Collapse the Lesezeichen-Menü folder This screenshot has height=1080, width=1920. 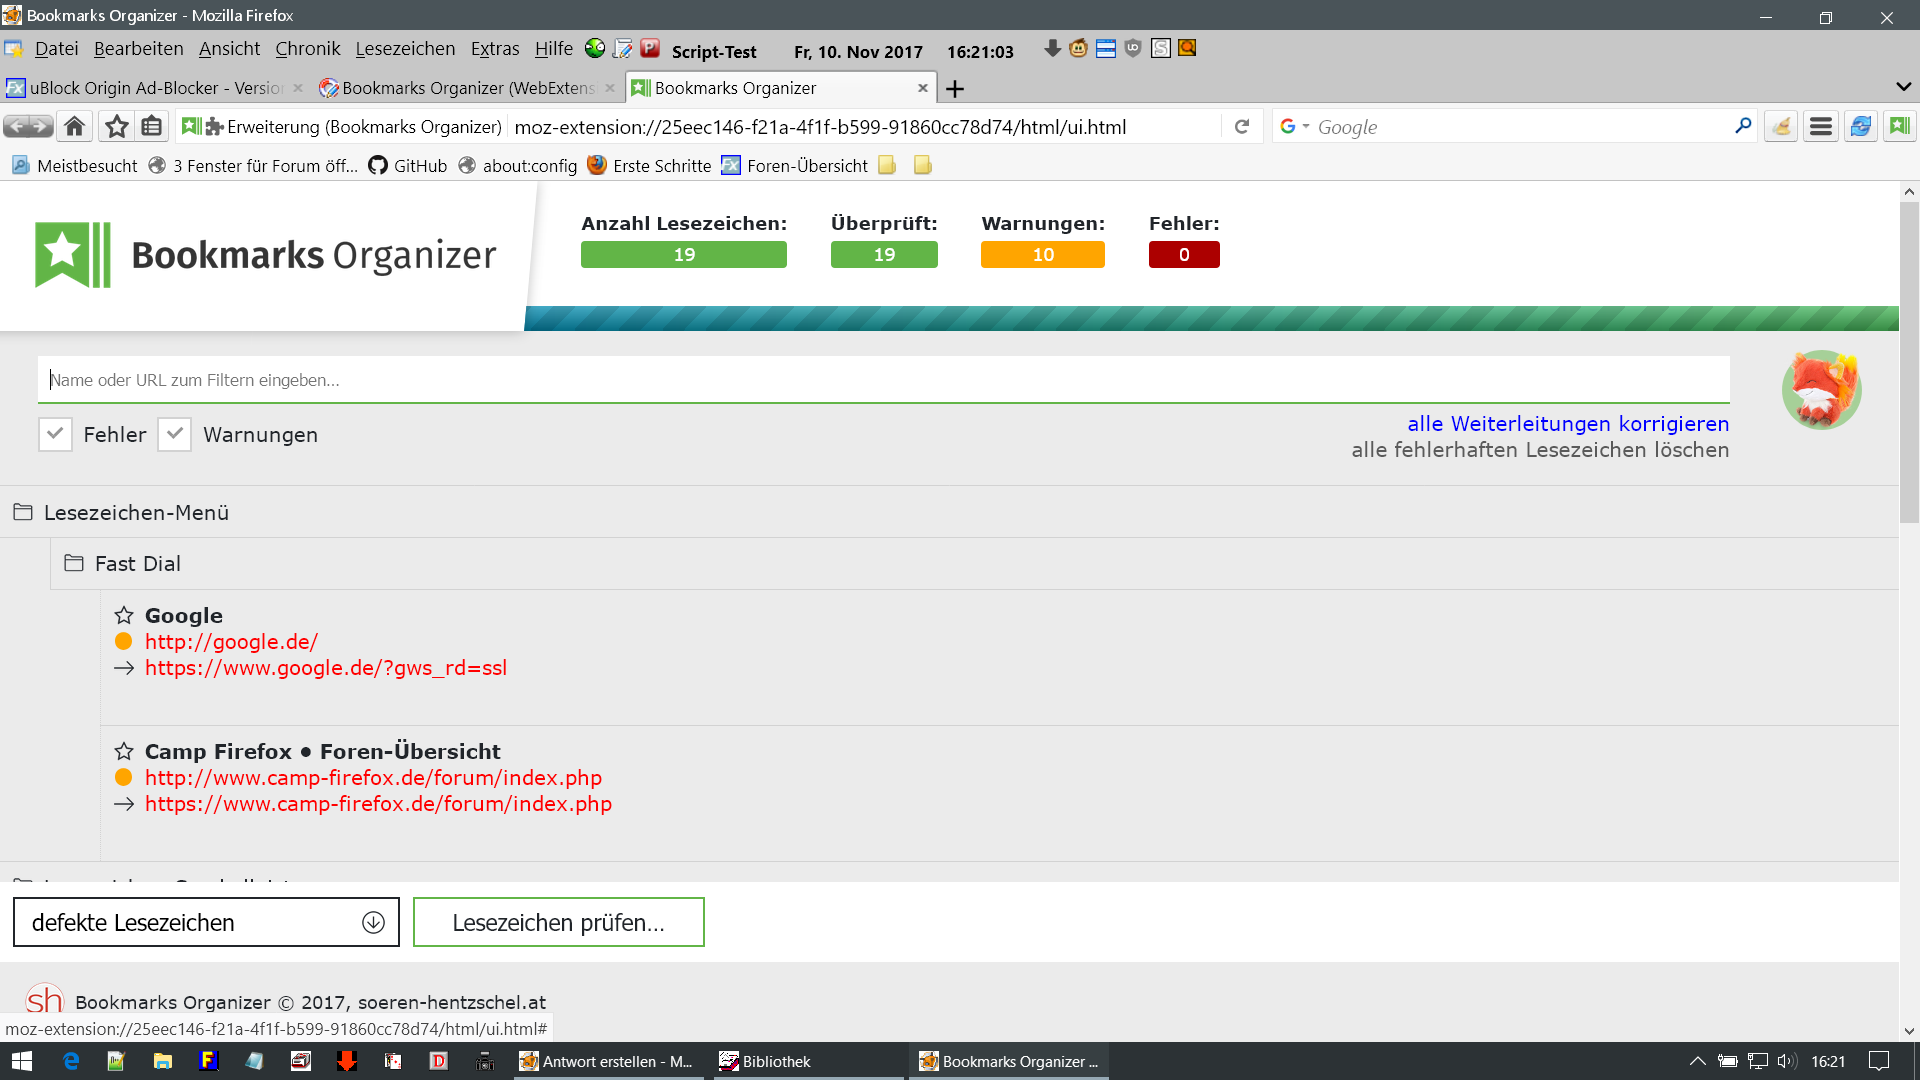tap(136, 513)
